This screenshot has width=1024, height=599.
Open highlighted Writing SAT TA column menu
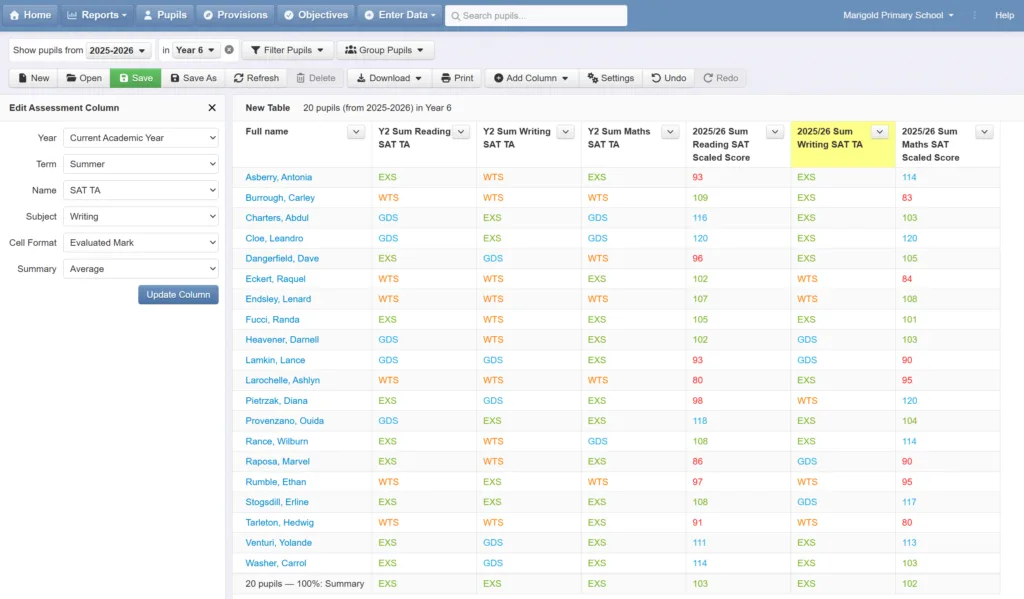[x=880, y=132]
